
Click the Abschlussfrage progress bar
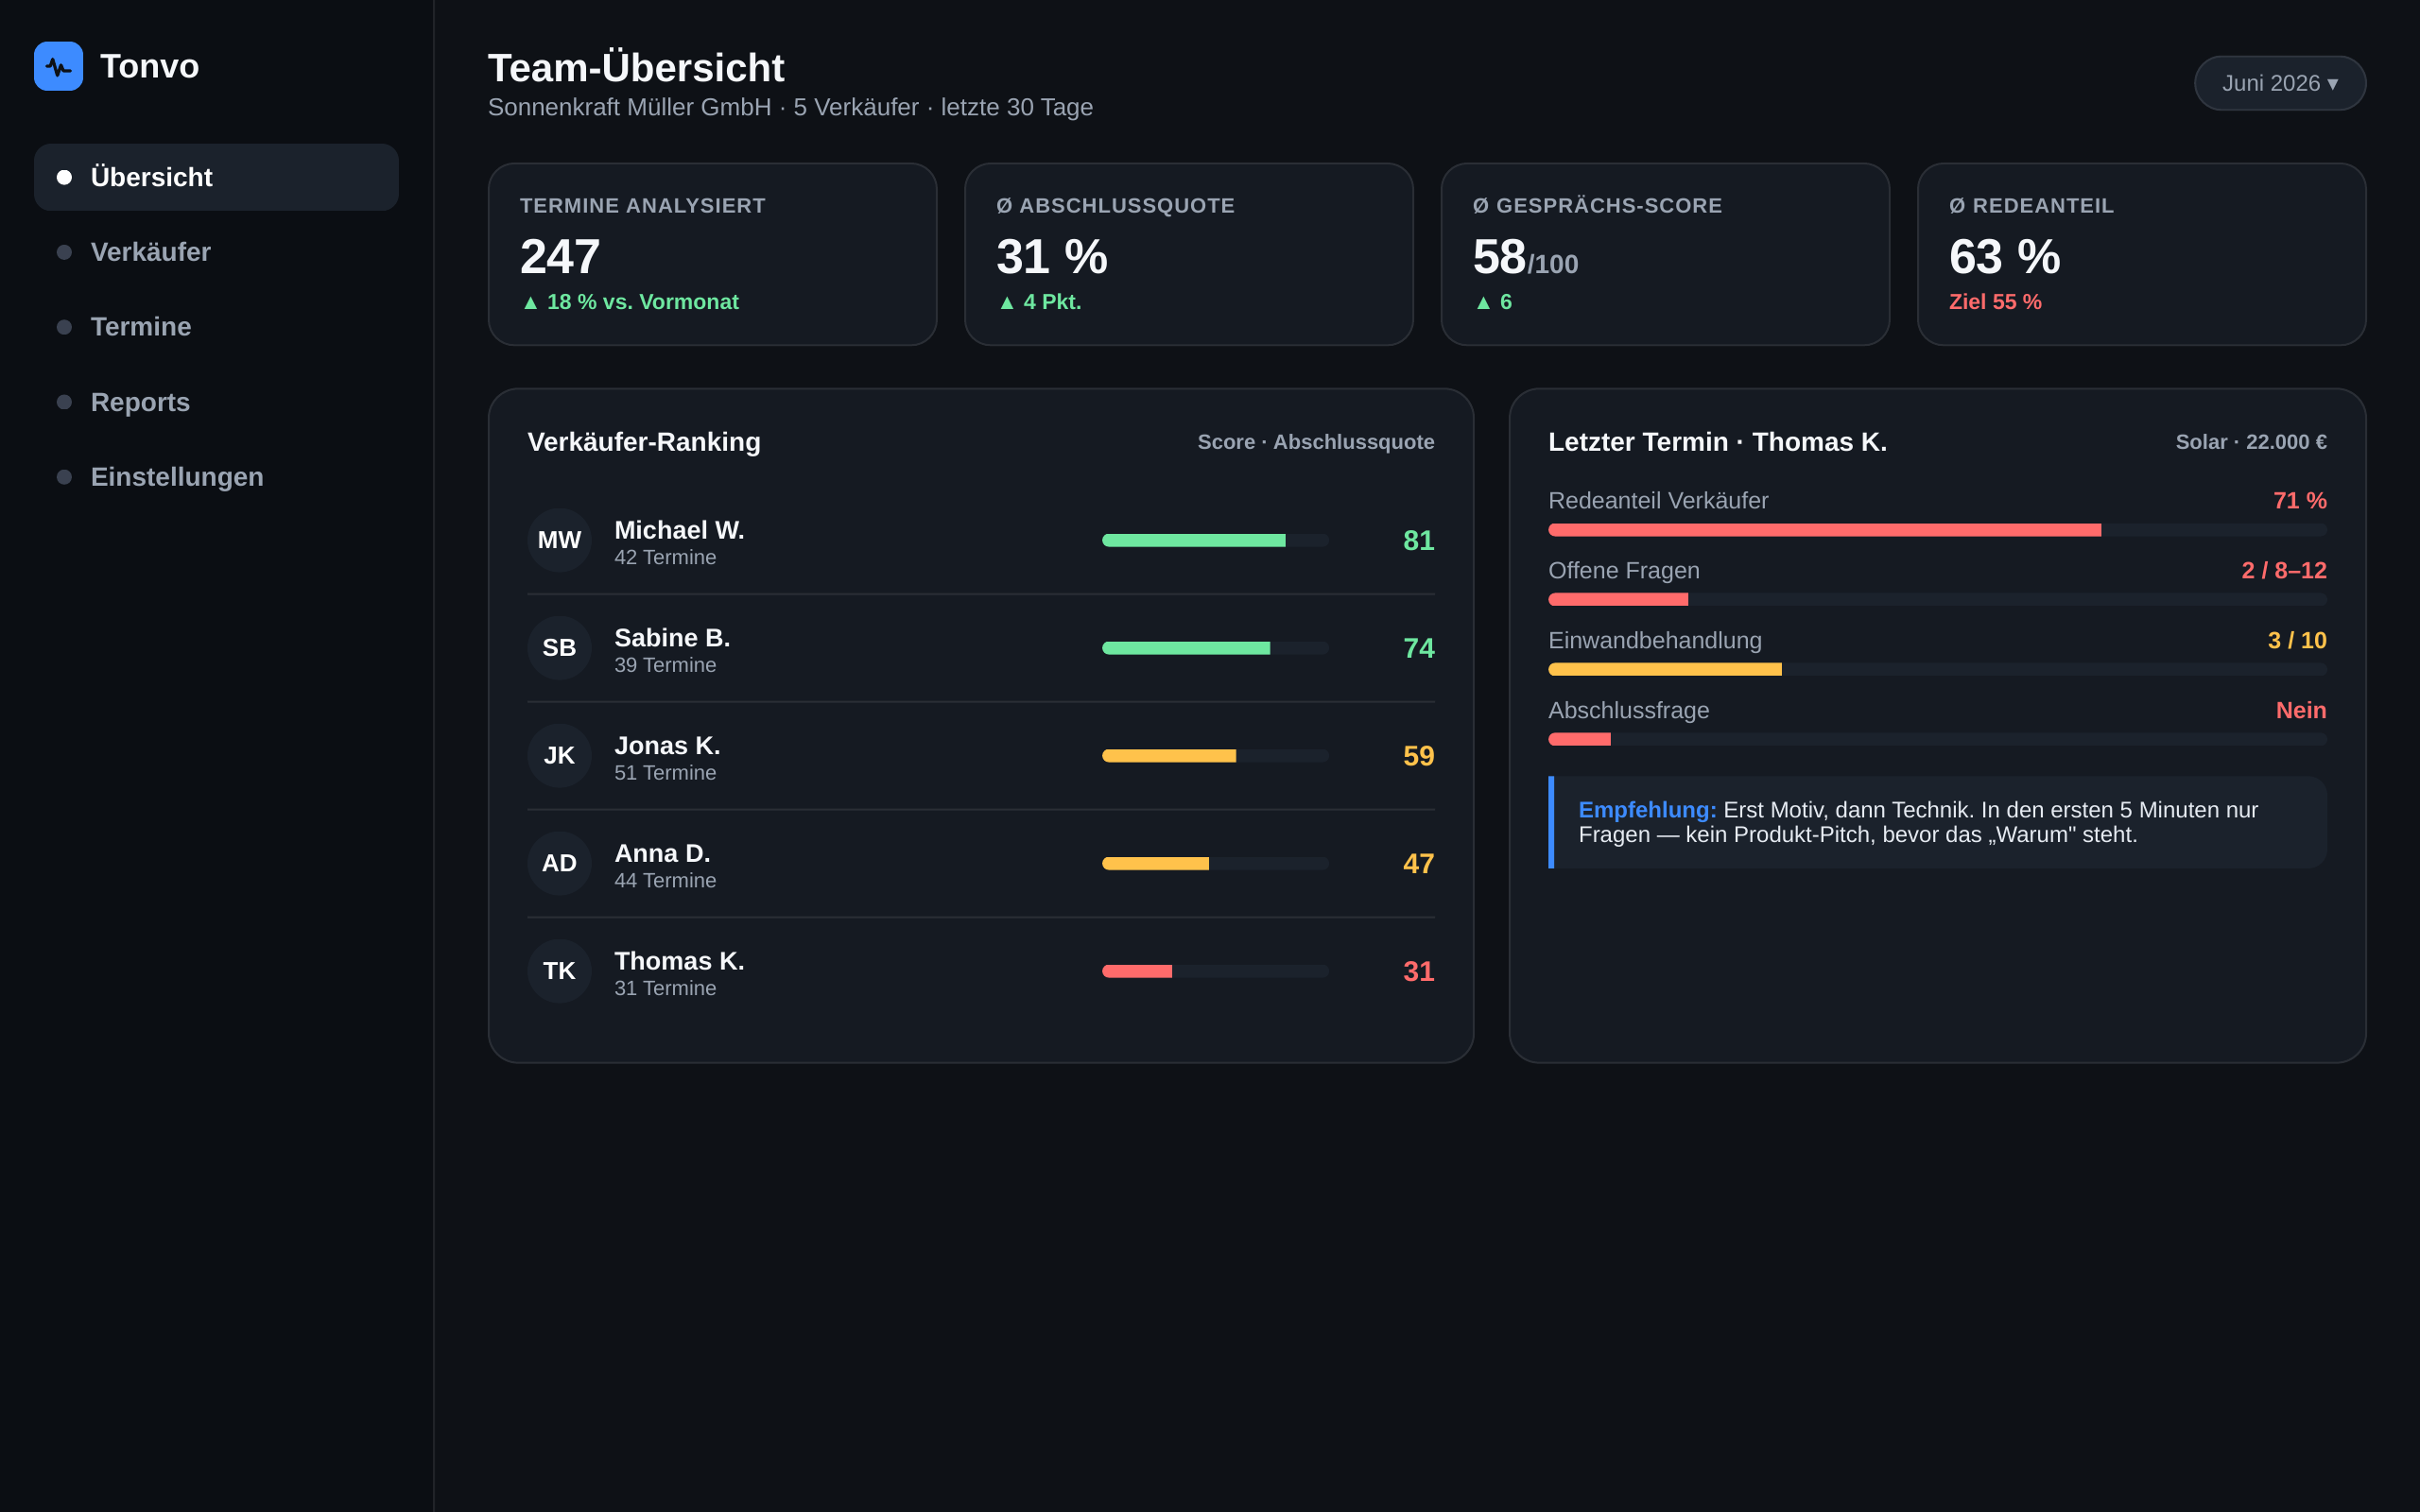(1937, 740)
